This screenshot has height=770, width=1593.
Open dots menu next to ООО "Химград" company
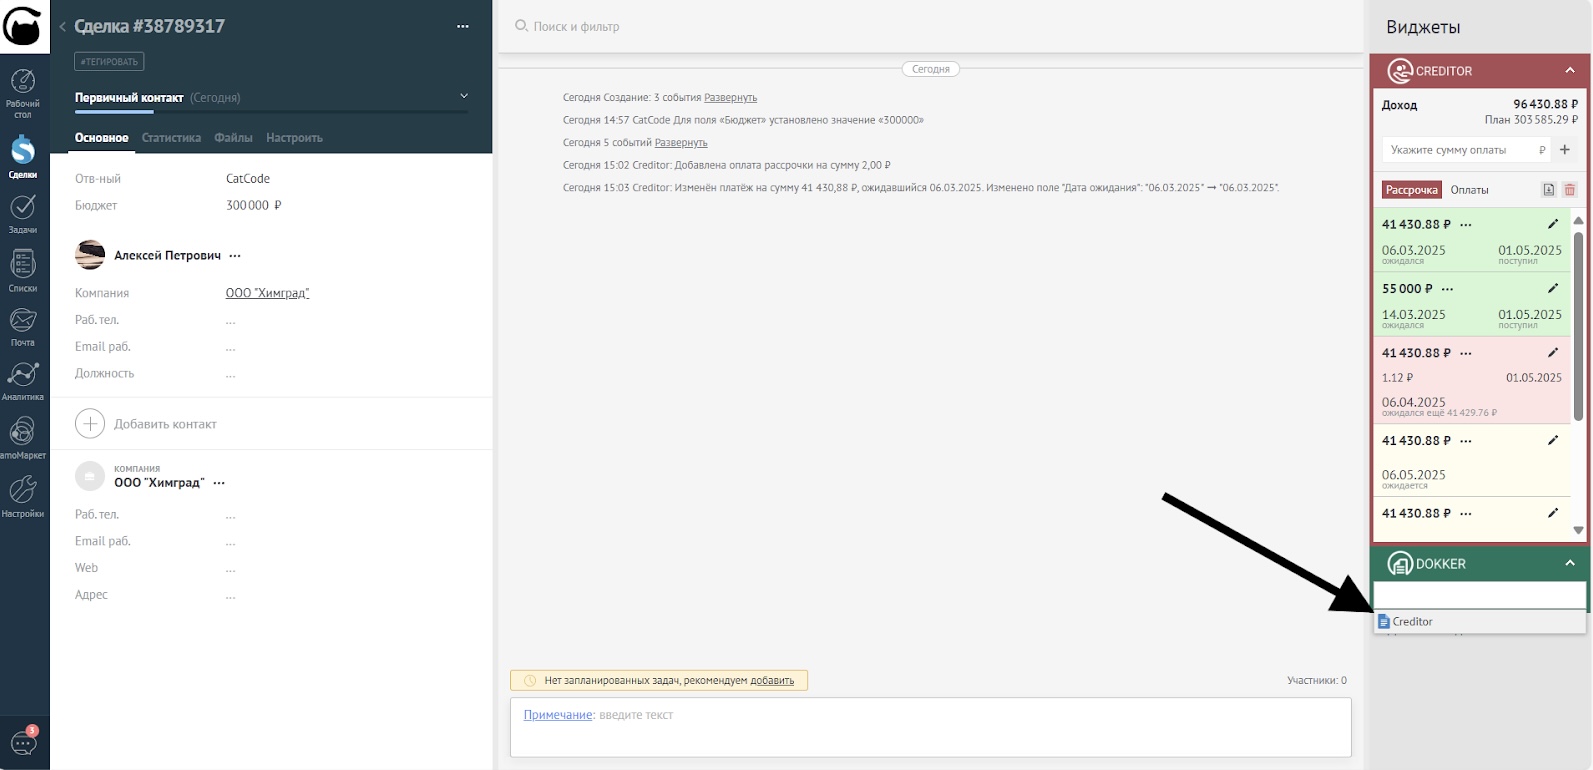[x=219, y=483]
